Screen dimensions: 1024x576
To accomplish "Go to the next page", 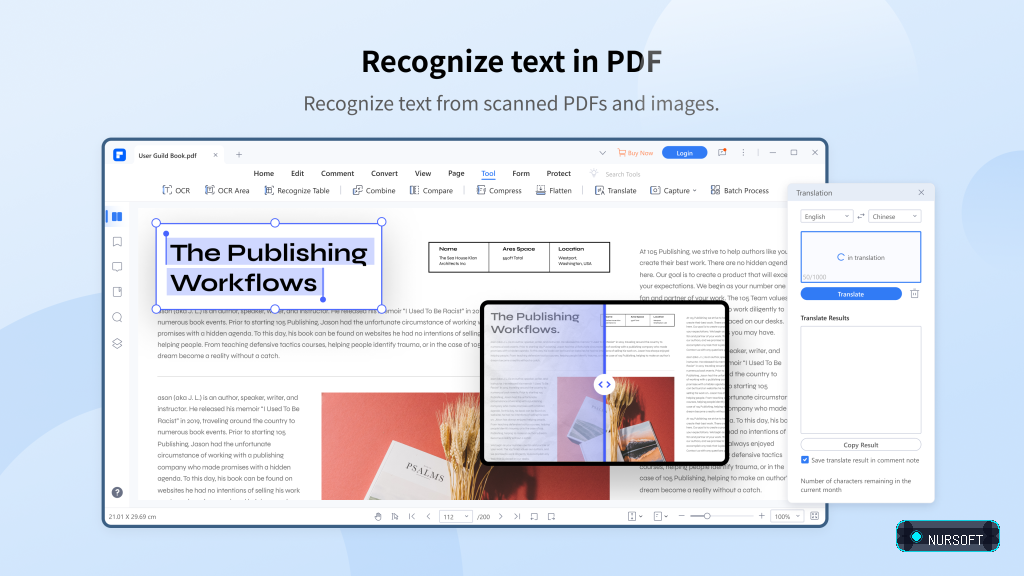I will pyautogui.click(x=501, y=517).
